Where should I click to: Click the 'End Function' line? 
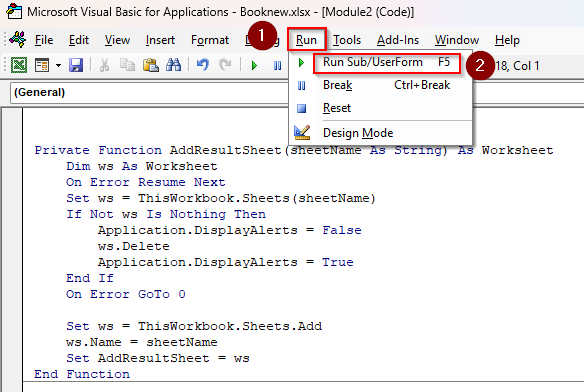pyautogui.click(x=82, y=374)
